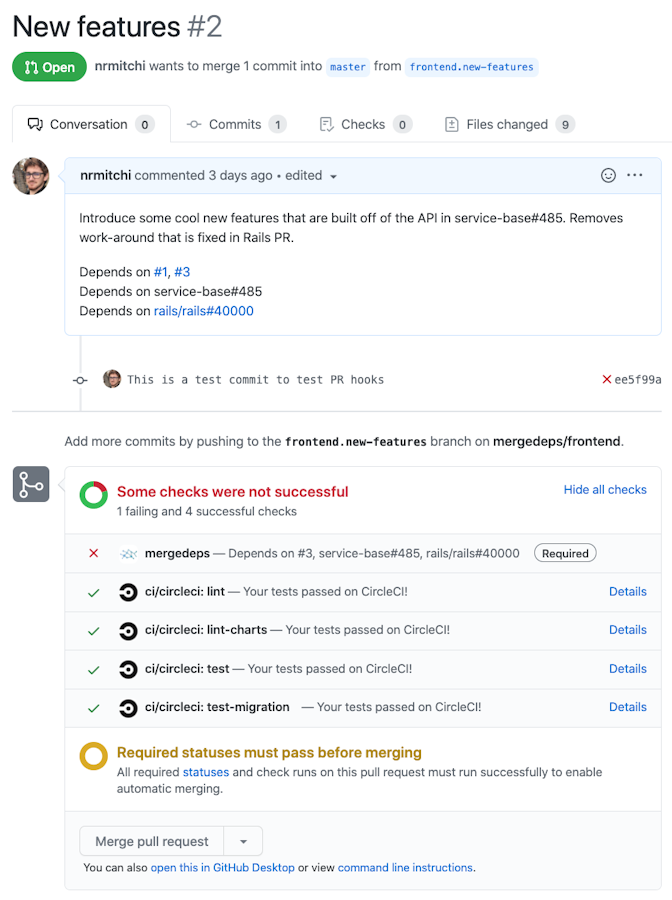Click the emoji reaction smiley icon

(608, 175)
